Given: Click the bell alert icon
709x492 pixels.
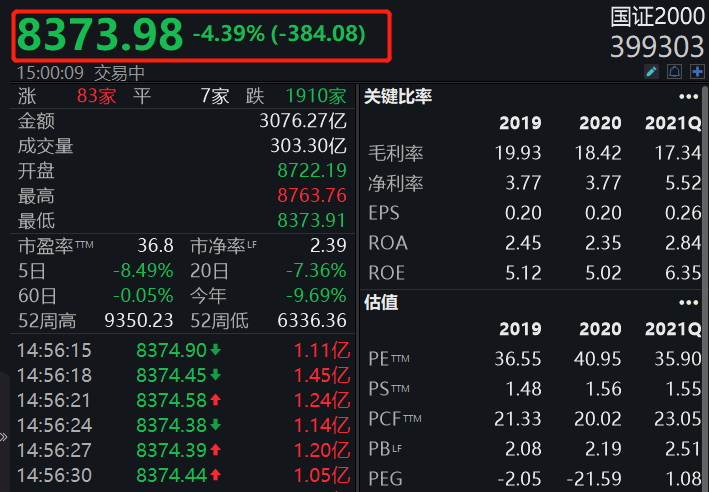Looking at the screenshot, I should tap(674, 71).
